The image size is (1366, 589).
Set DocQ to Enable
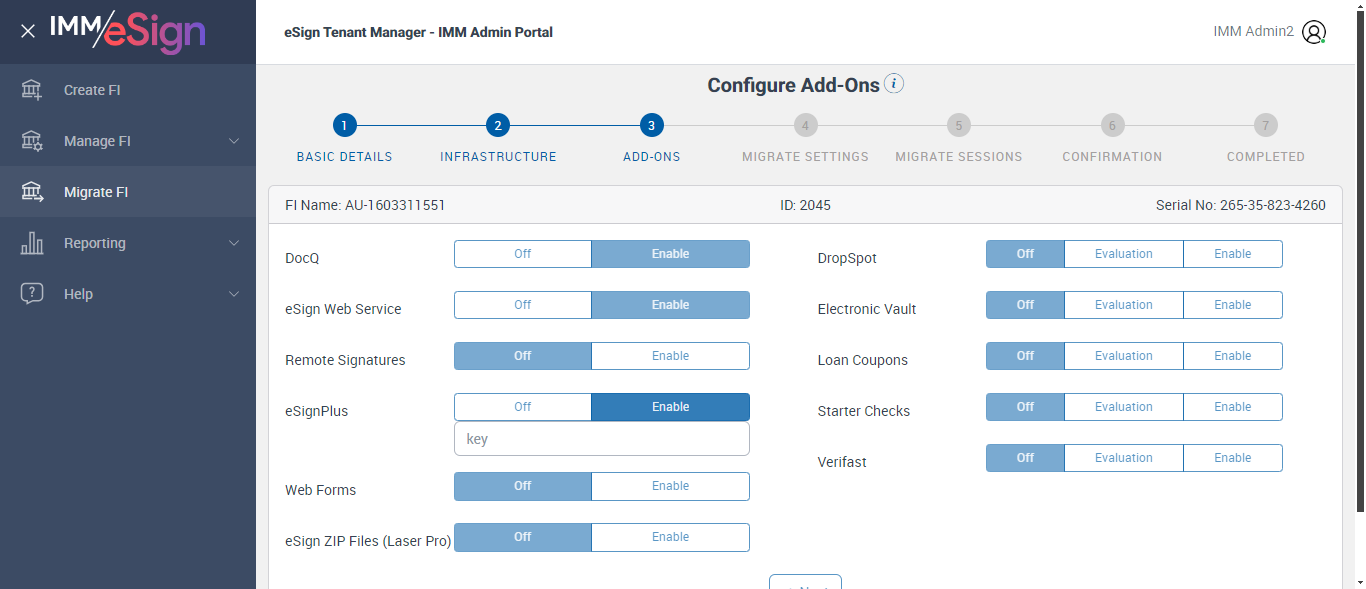(670, 254)
